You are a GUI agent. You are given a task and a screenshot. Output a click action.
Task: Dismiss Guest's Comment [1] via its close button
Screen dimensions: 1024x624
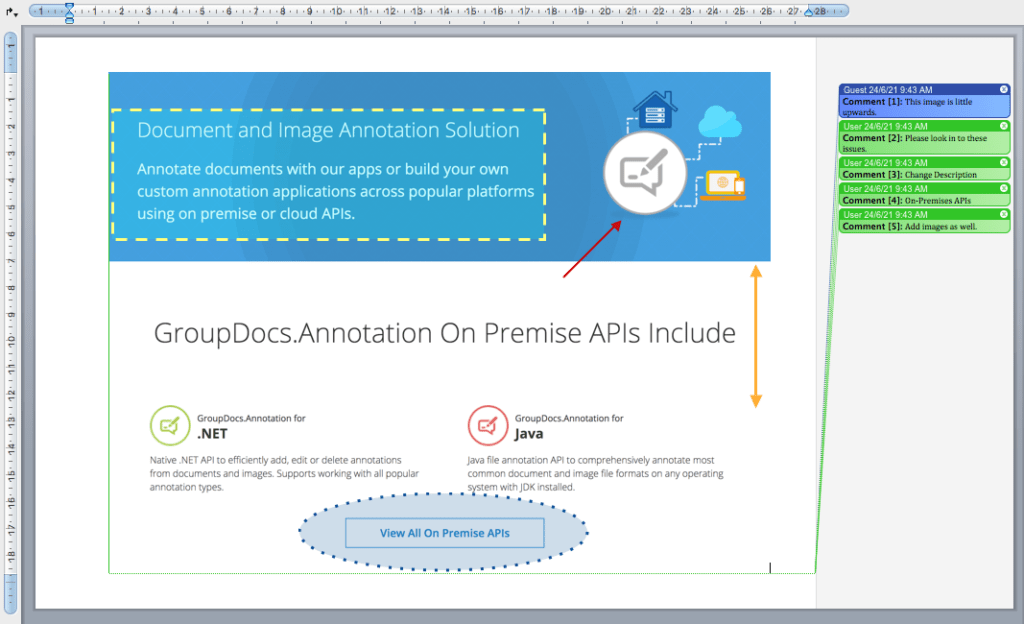pos(1005,90)
